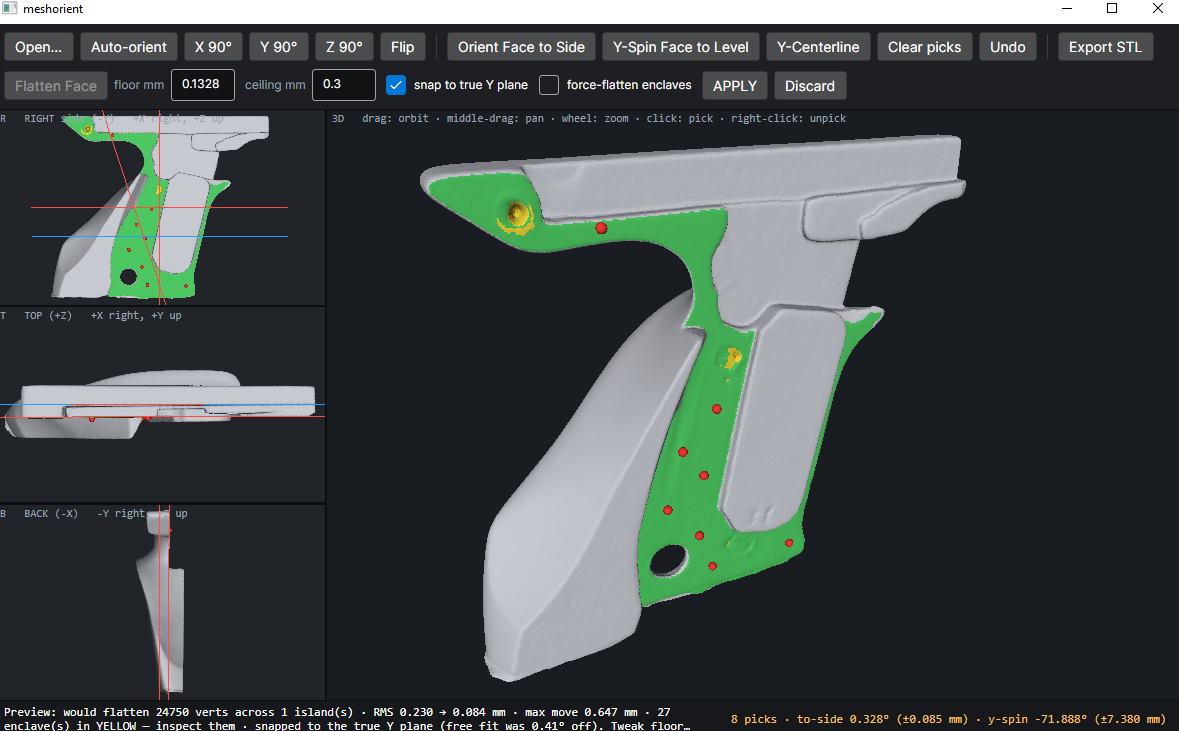This screenshot has height=731, width=1179.
Task: Minimize the meshorient window
Action: pos(1067,9)
